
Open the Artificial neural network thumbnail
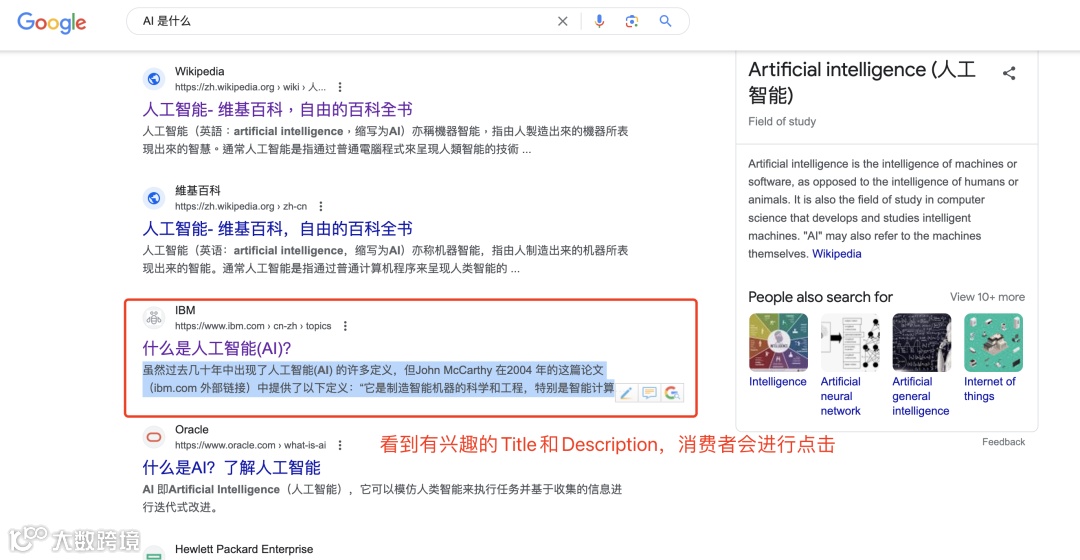(850, 342)
